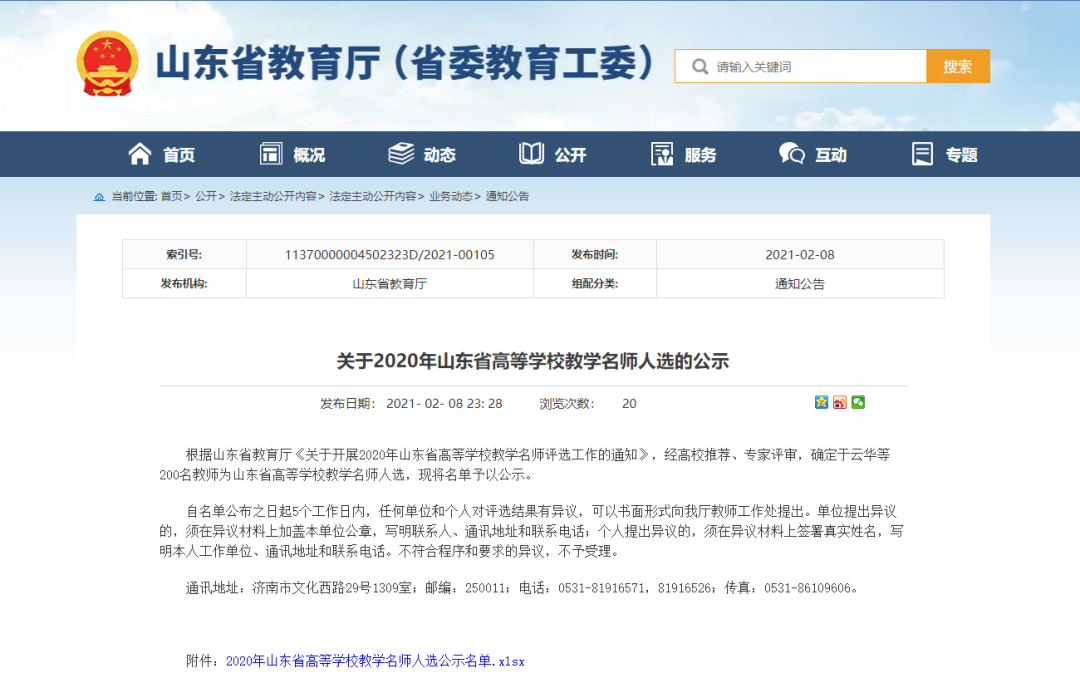Click the 索引号 label cell
Viewport: 1080px width, 678px height.
[x=185, y=254]
